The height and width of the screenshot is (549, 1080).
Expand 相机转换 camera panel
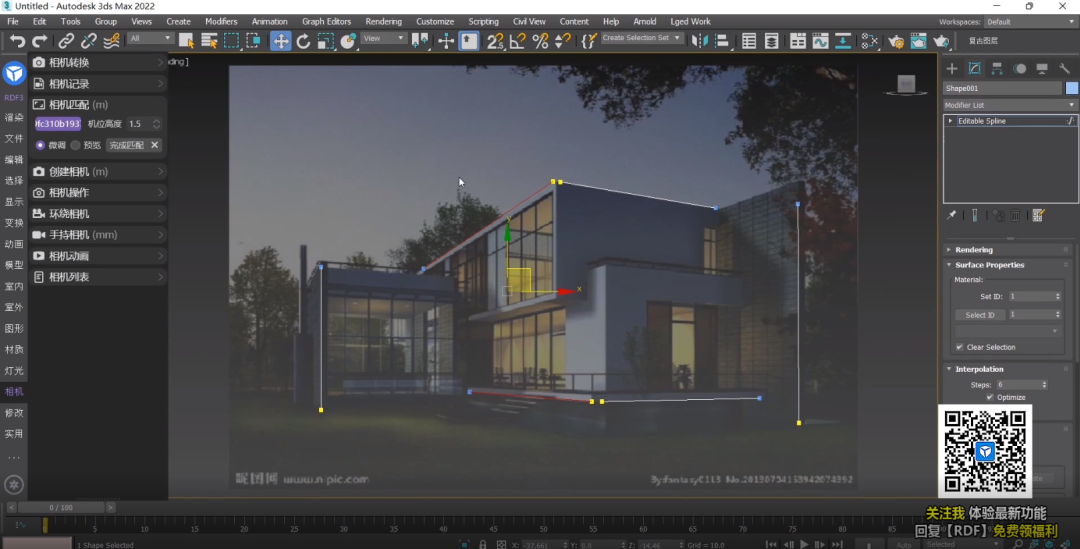98,63
